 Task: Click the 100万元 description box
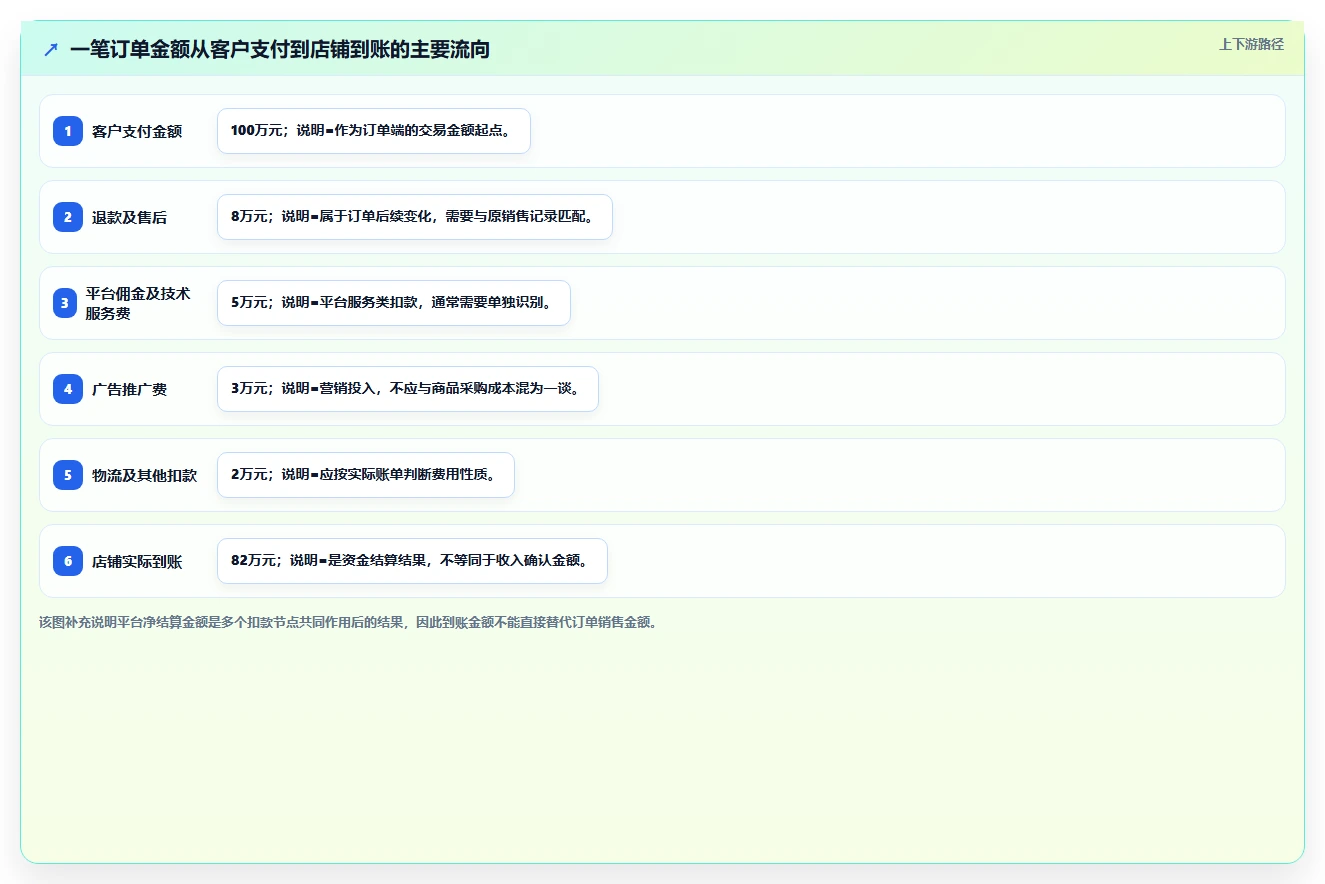[x=374, y=131]
